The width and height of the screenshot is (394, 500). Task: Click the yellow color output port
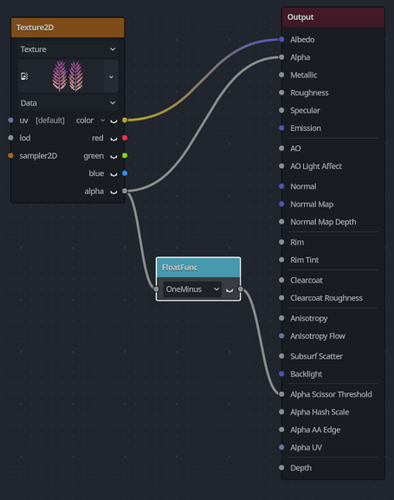tap(125, 120)
